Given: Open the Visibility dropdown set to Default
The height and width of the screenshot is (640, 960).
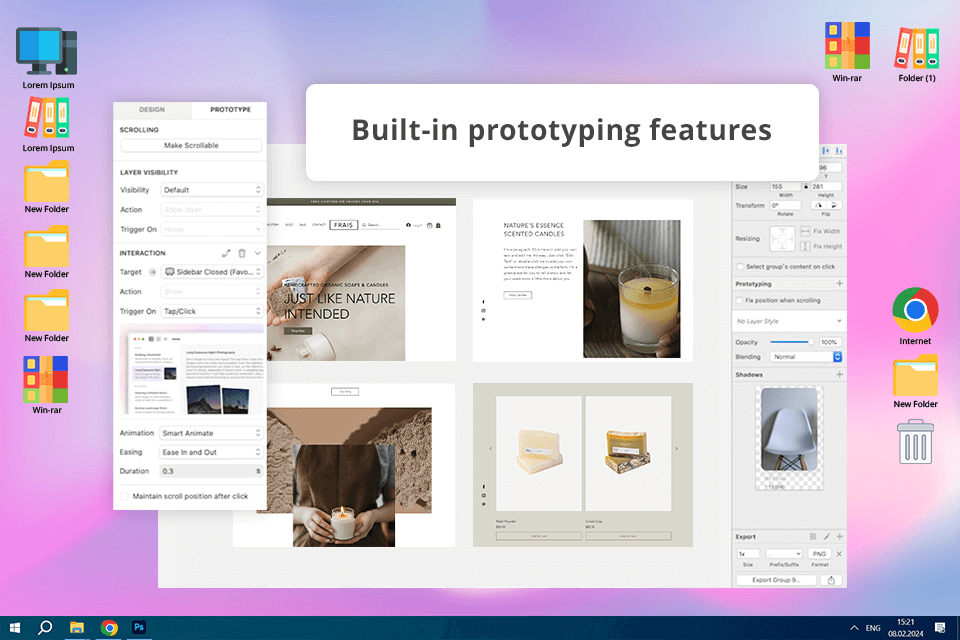Looking at the screenshot, I should [x=212, y=190].
